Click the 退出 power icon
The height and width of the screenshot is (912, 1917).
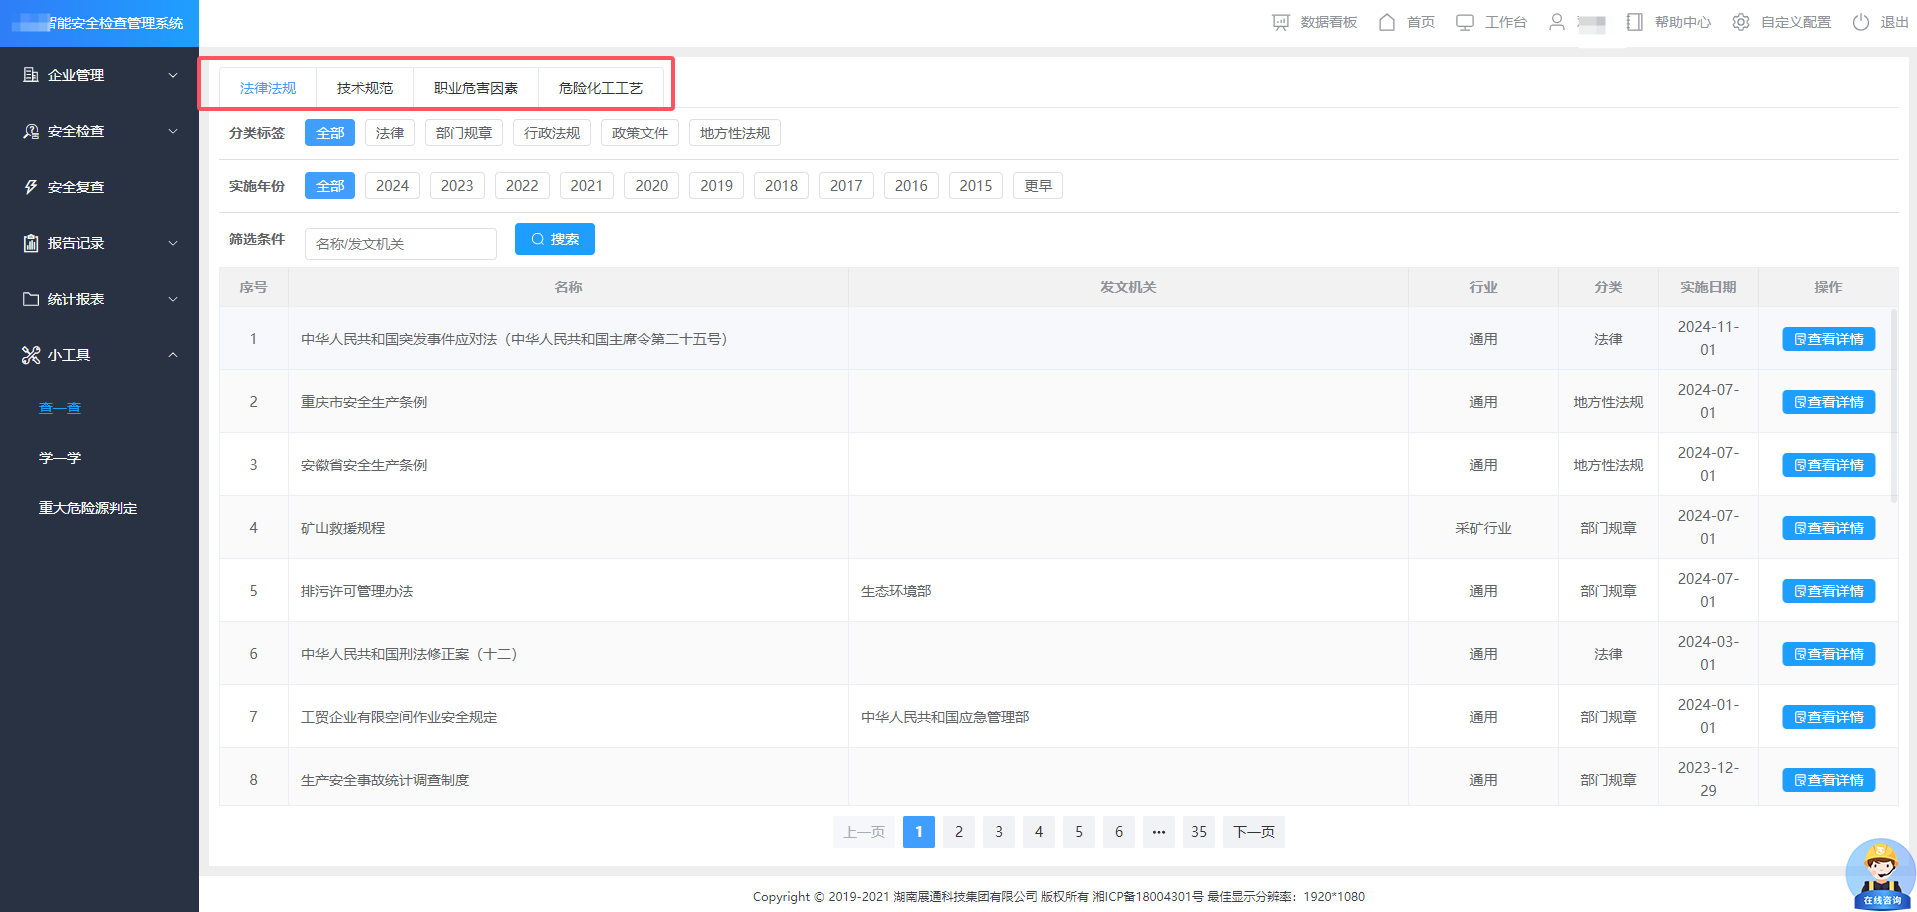click(x=1860, y=22)
